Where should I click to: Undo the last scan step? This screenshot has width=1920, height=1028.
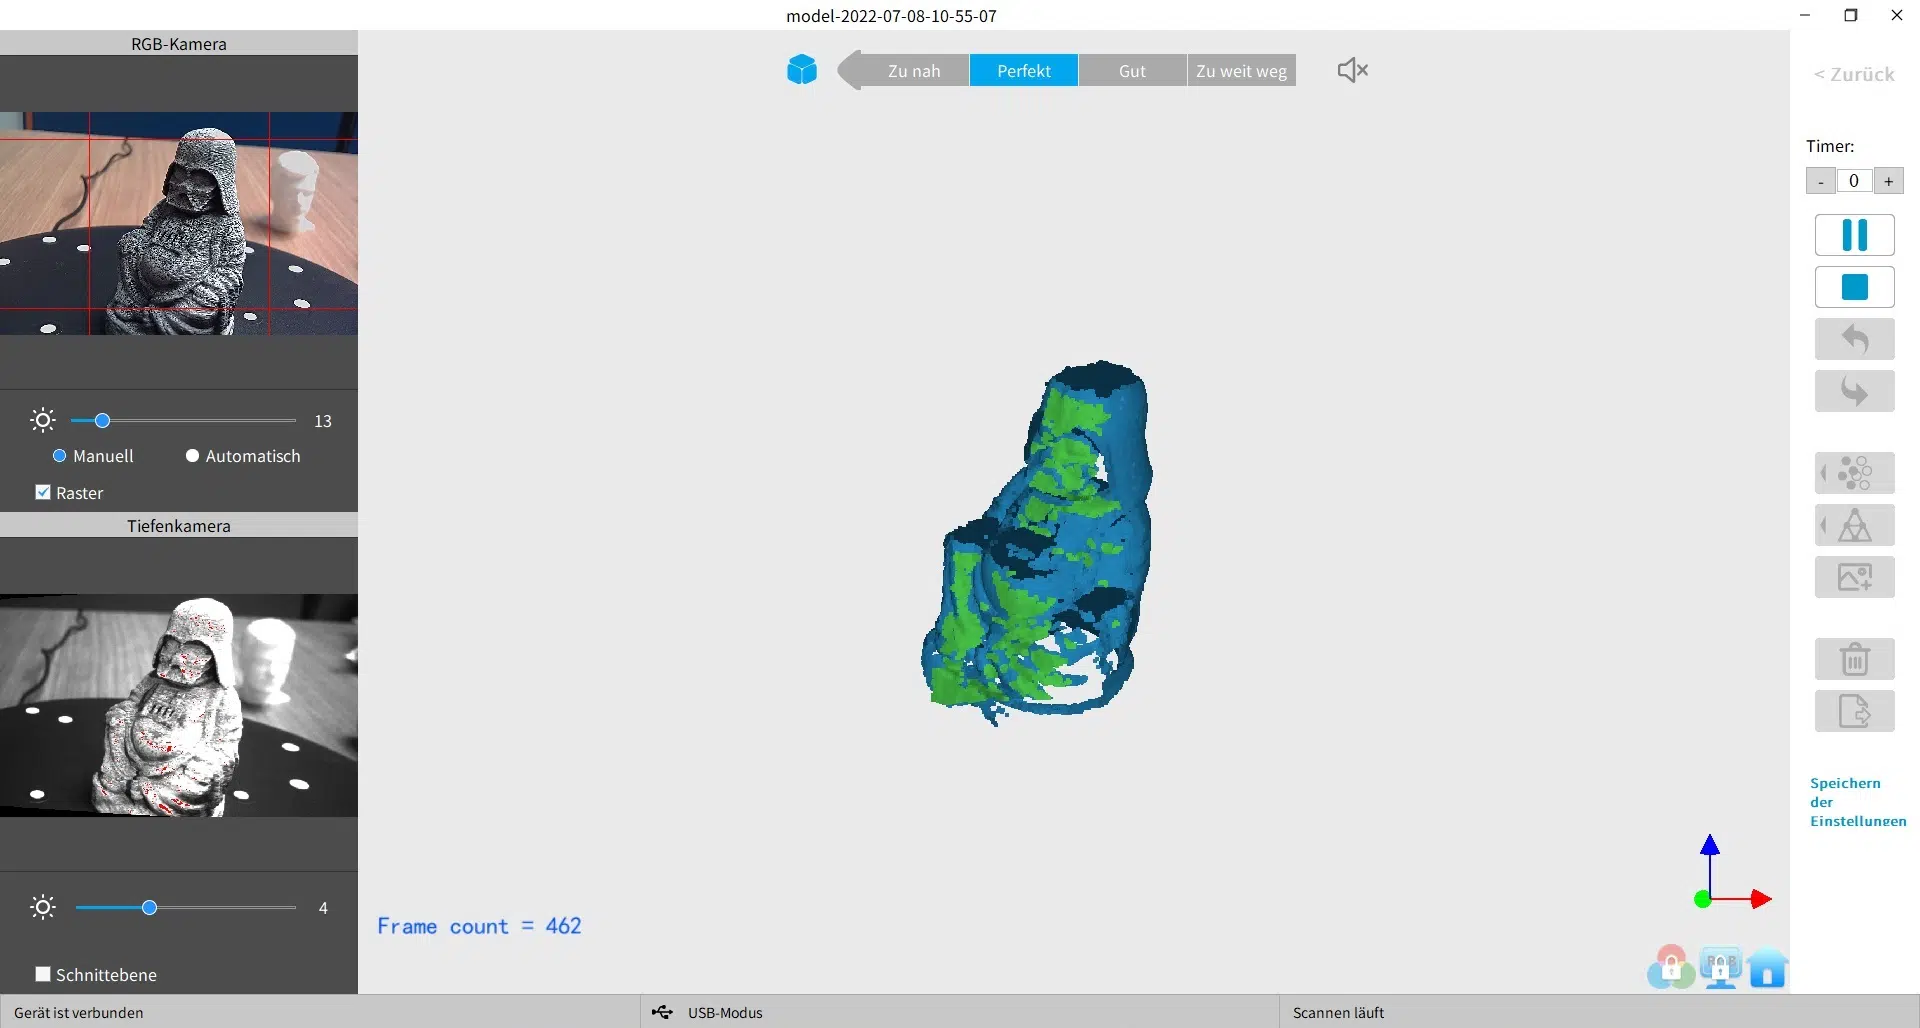click(1854, 339)
